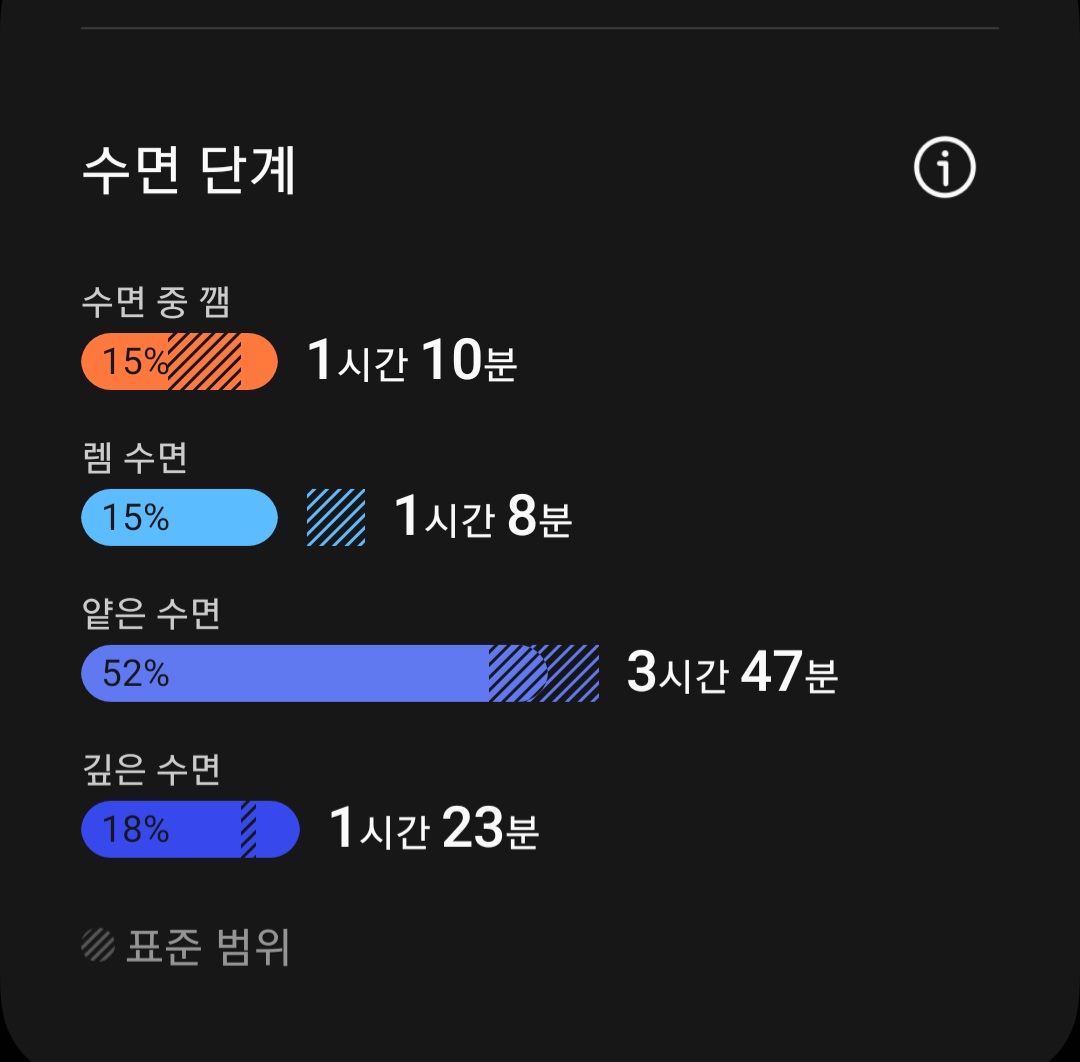Select the 얕은 수면 label
Viewport: 1080px width, 1062px height.
click(x=151, y=613)
